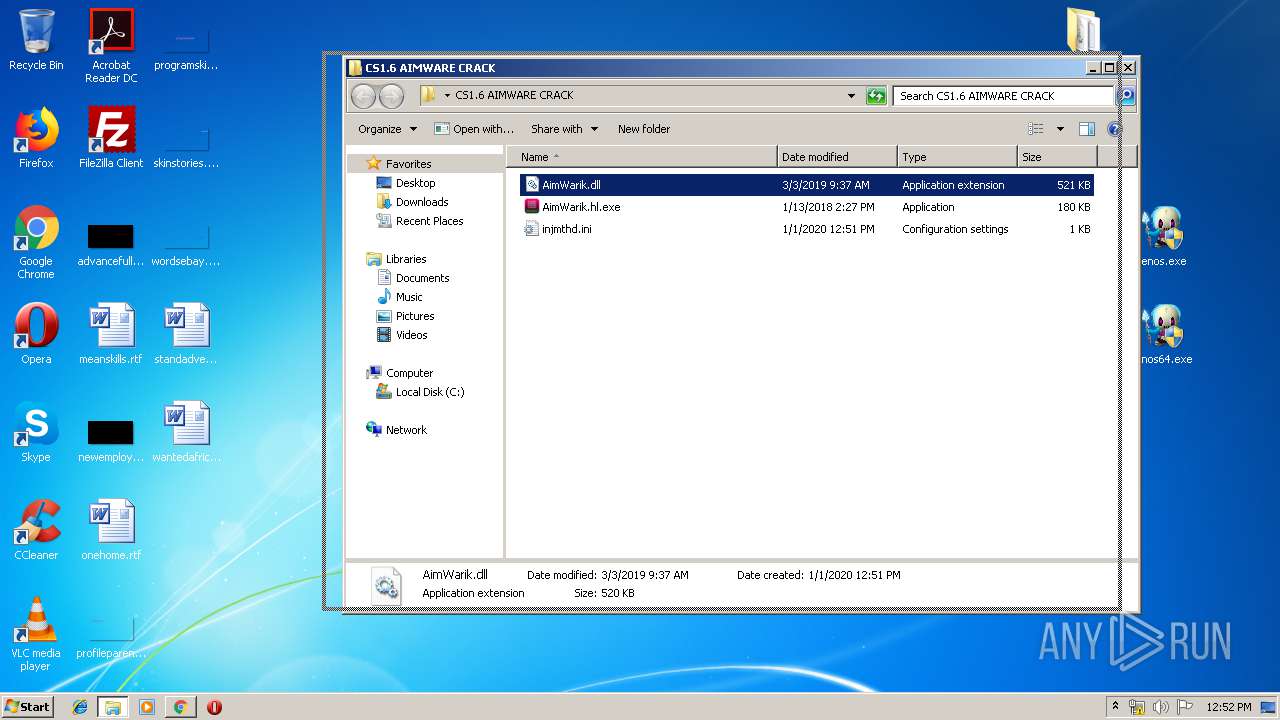1280x720 pixels.
Task: Open the Organize menu
Action: click(x=387, y=129)
